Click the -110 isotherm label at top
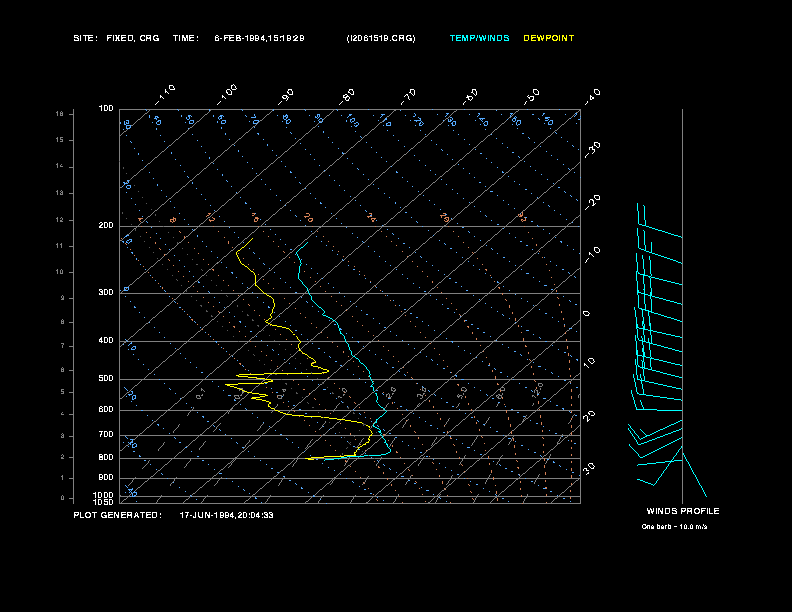This screenshot has width=792, height=612. (x=165, y=95)
